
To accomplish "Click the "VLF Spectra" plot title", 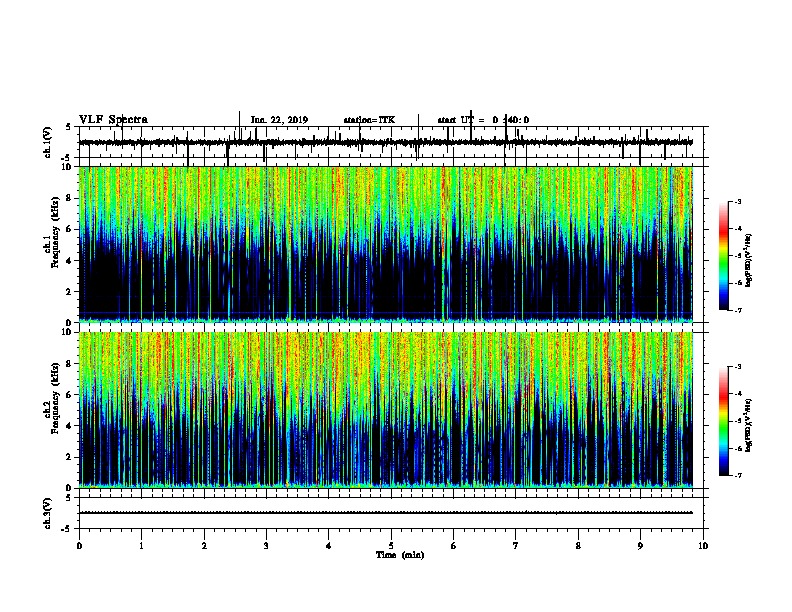I will 113,120.
